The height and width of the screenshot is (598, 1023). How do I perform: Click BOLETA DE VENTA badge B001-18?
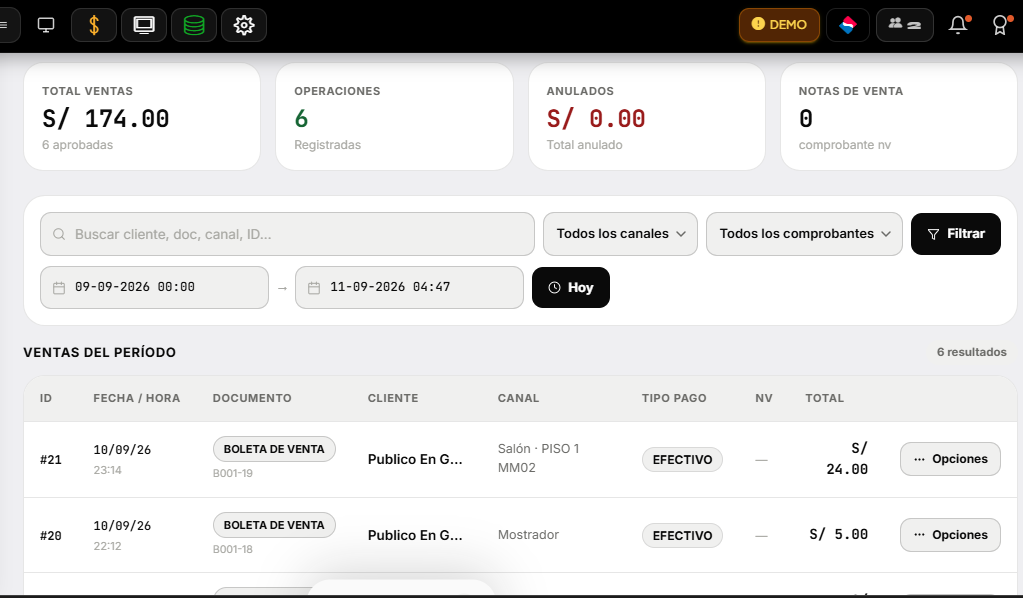click(x=274, y=525)
